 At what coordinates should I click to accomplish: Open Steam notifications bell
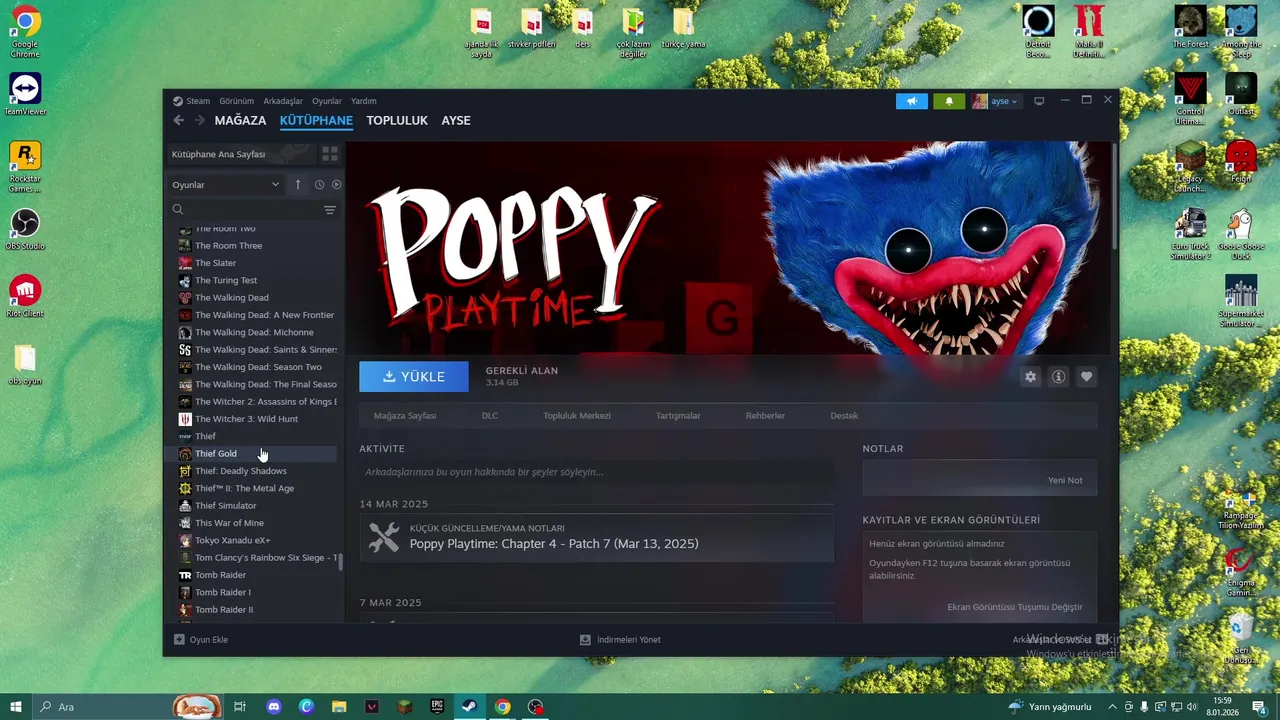[x=949, y=101]
